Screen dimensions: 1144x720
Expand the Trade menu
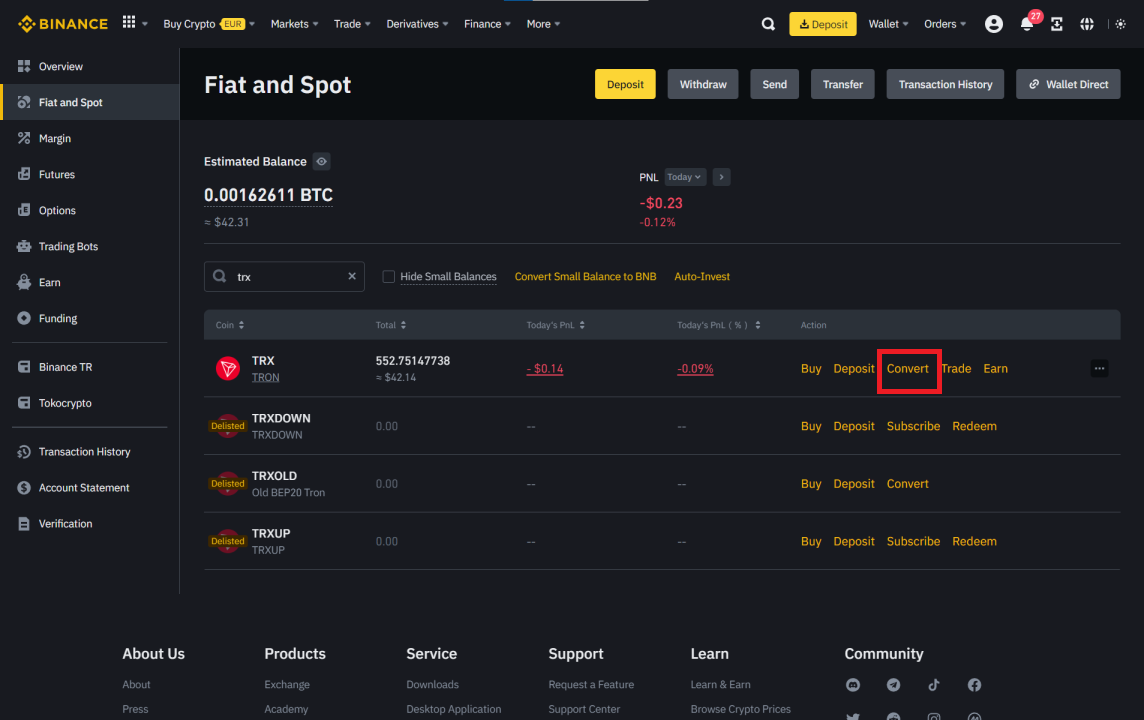352,24
